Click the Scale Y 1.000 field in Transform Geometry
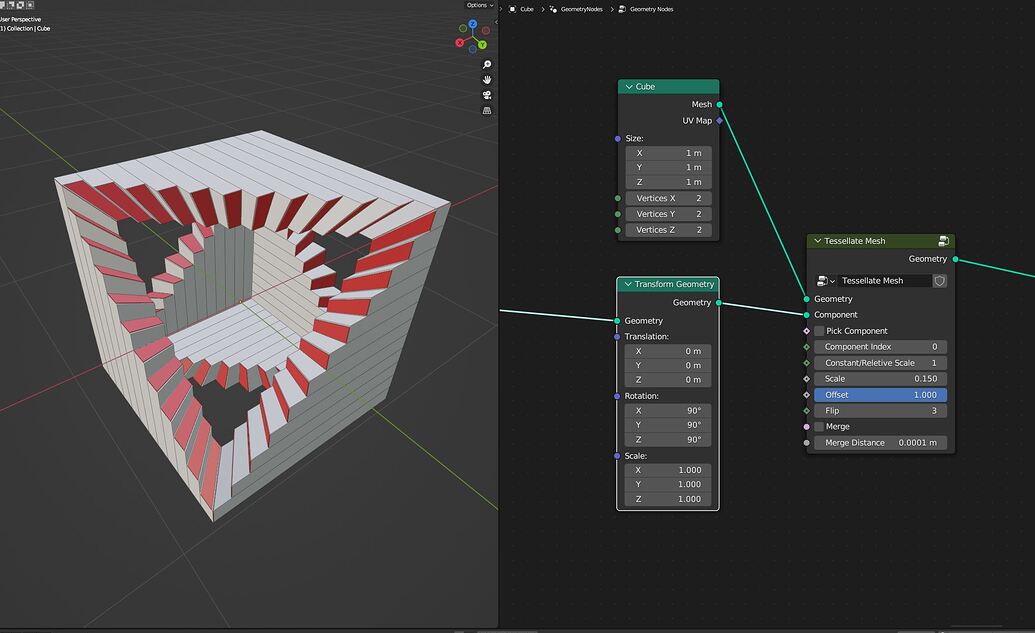The height and width of the screenshot is (633, 1035). click(668, 484)
